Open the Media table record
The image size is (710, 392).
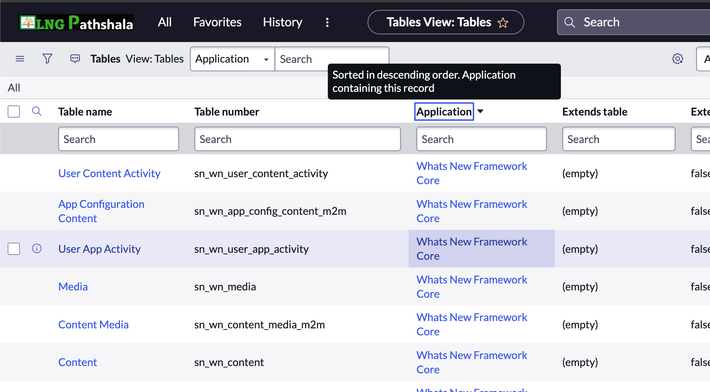pyautogui.click(x=73, y=287)
